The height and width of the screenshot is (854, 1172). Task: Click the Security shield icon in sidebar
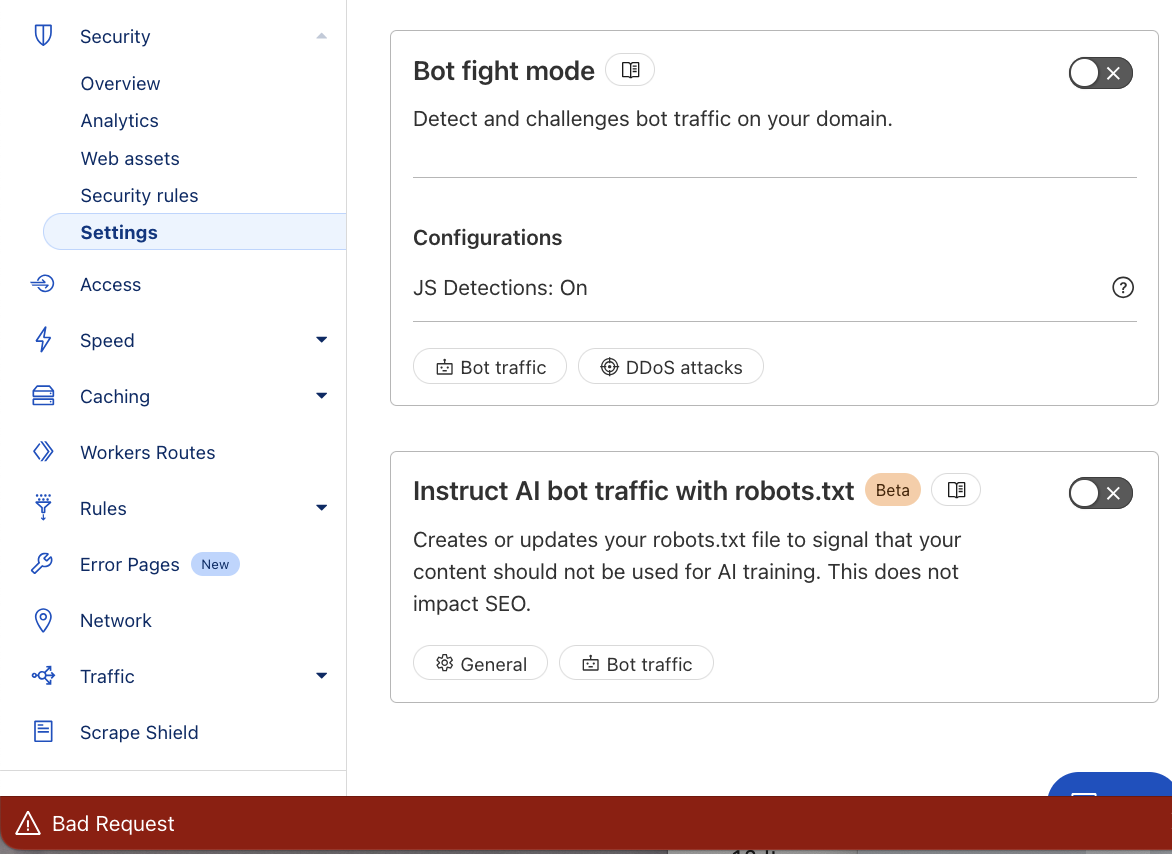point(43,35)
